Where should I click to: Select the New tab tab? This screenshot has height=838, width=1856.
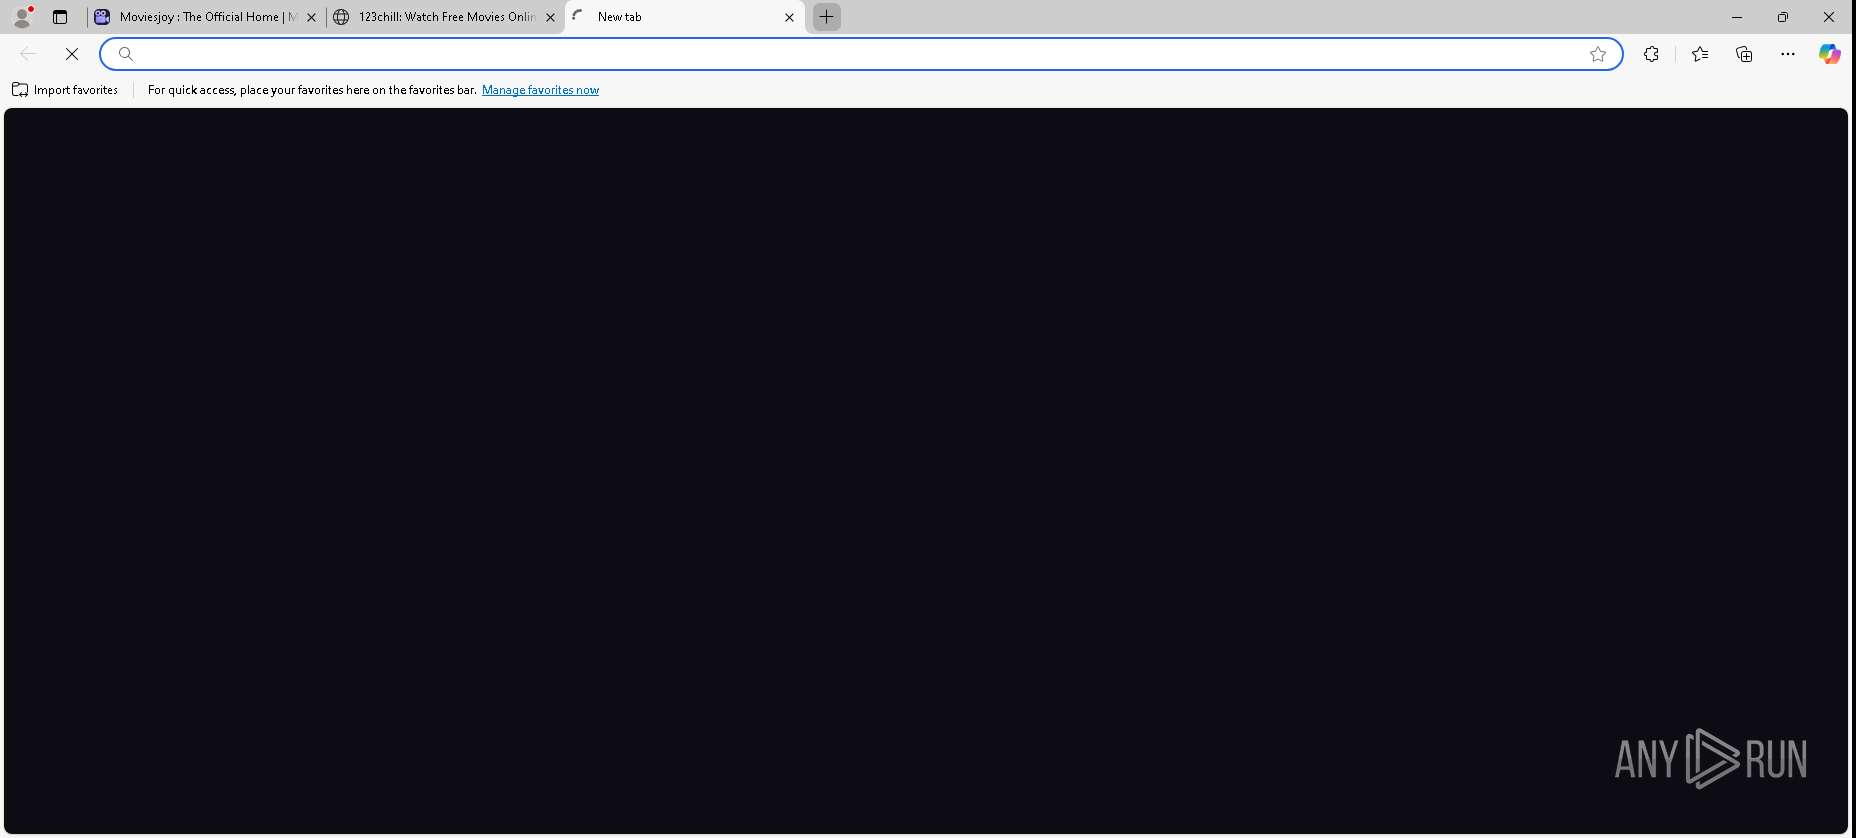coord(685,17)
